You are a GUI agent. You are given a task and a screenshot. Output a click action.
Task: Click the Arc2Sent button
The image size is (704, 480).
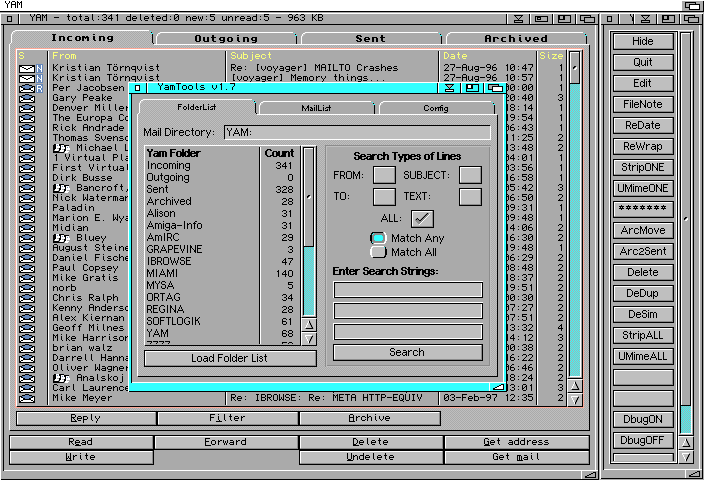point(642,251)
